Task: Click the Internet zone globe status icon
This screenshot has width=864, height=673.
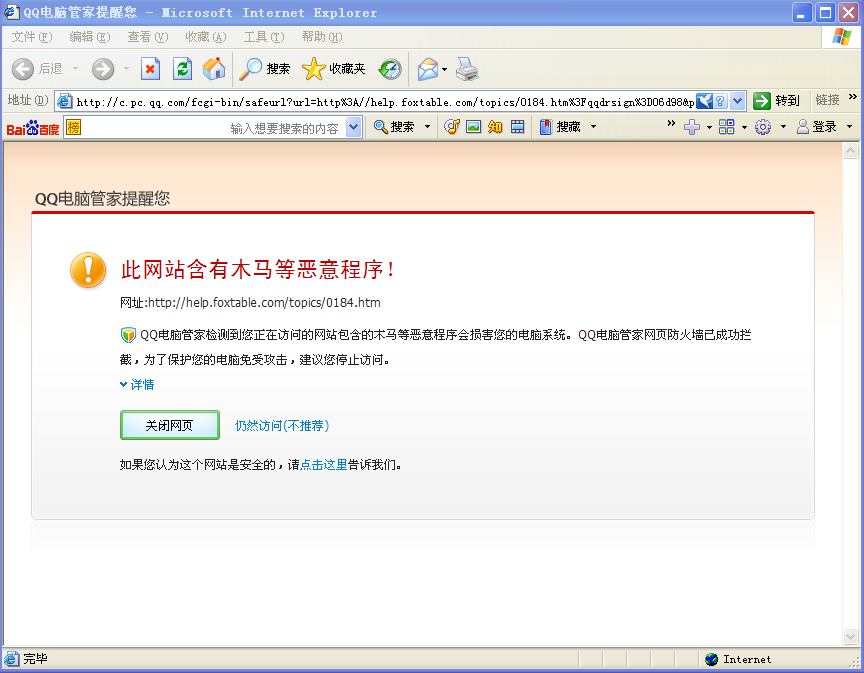Action: click(x=711, y=659)
